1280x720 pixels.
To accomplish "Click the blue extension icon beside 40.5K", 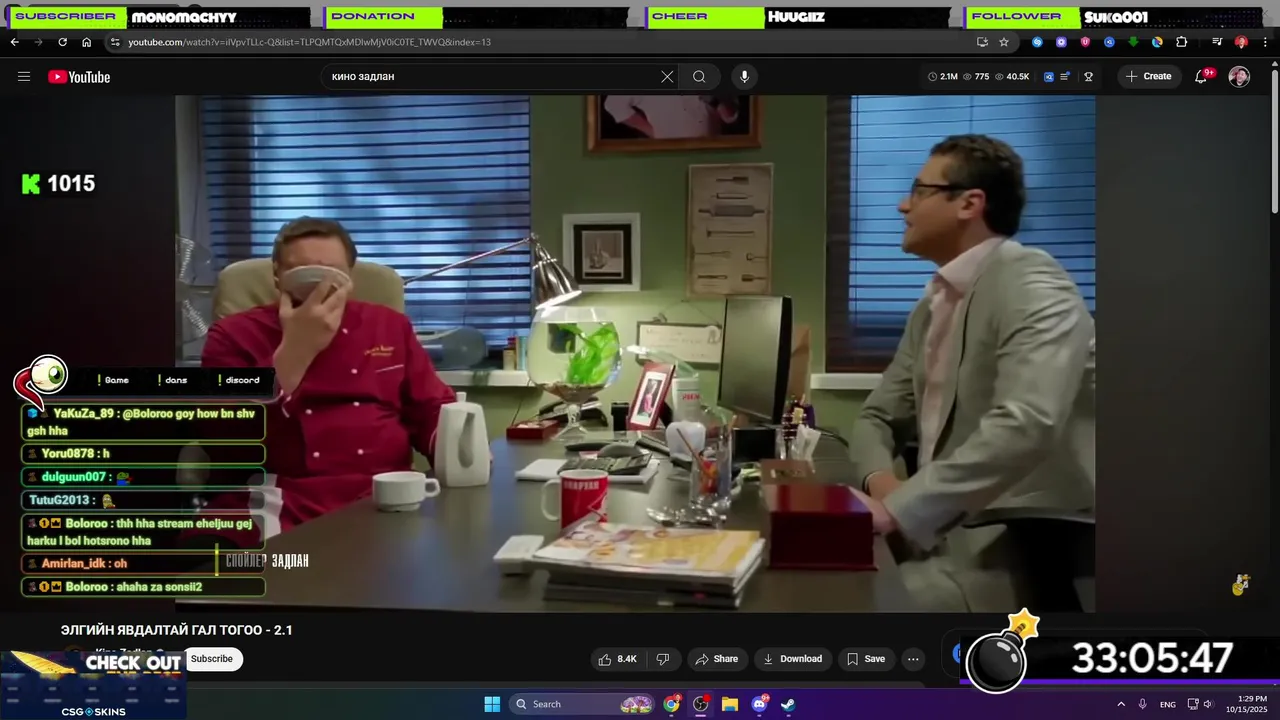I will pos(1049,77).
